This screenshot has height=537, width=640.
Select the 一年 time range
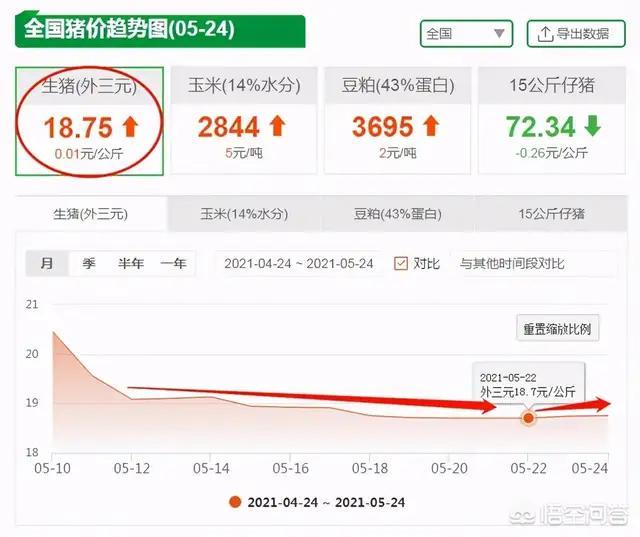tap(173, 263)
